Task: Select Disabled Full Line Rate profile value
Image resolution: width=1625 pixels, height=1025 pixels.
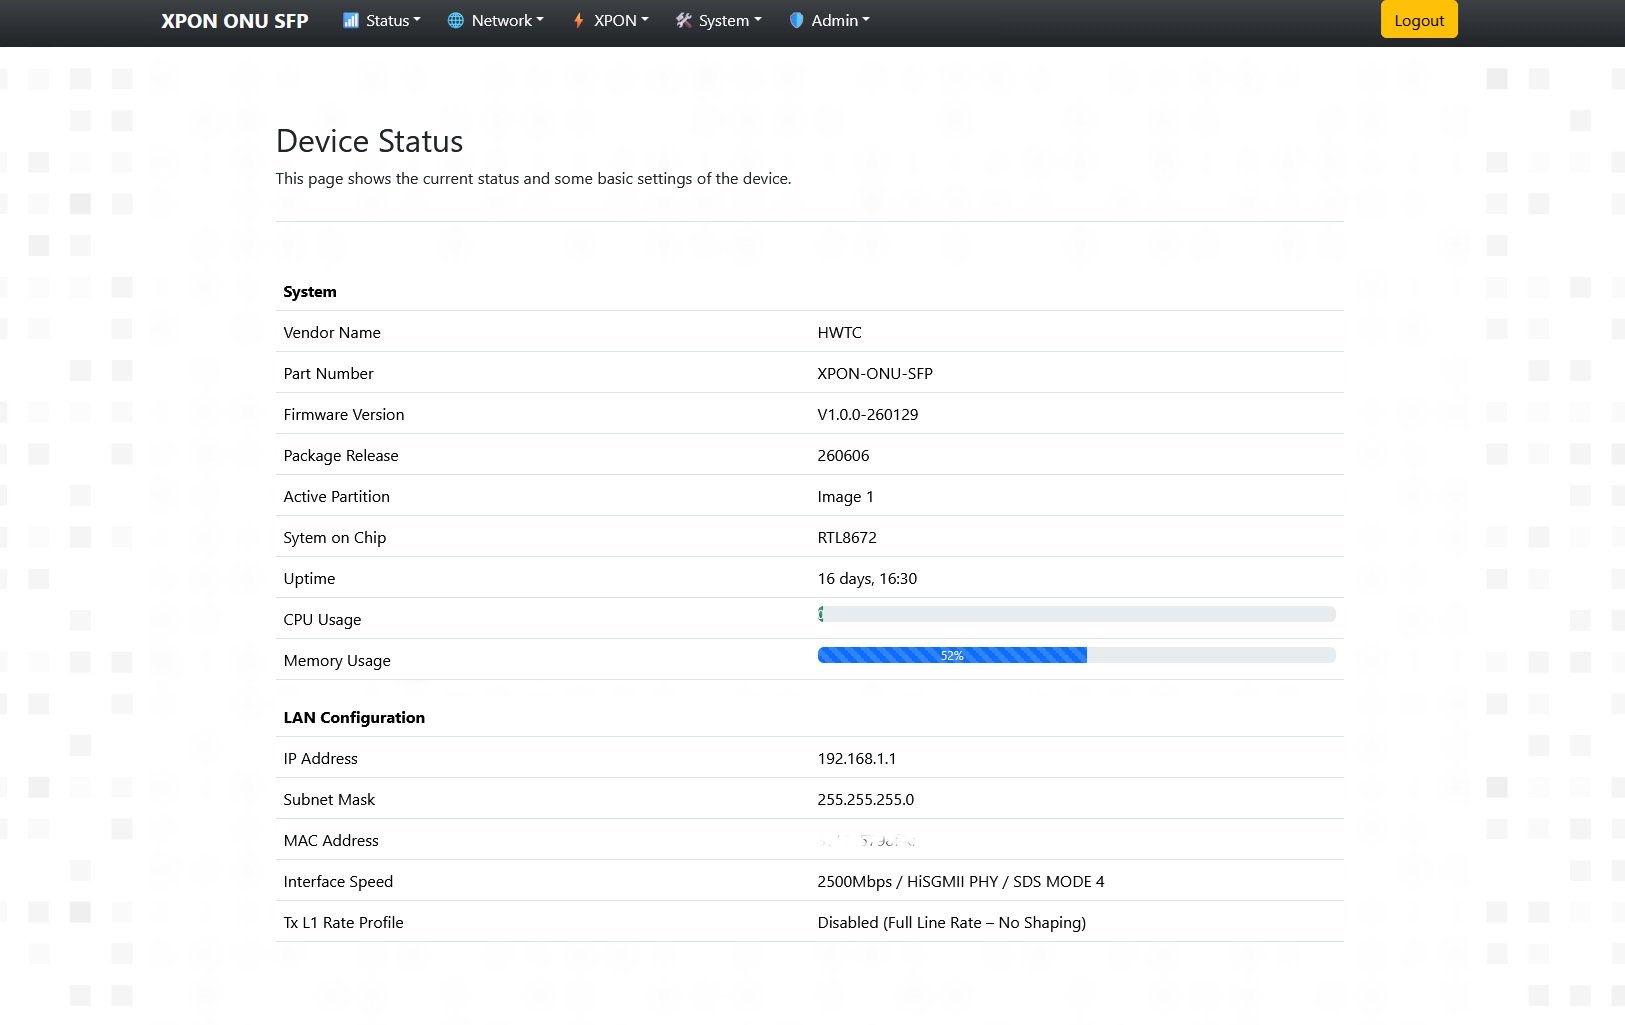Action: pos(952,922)
